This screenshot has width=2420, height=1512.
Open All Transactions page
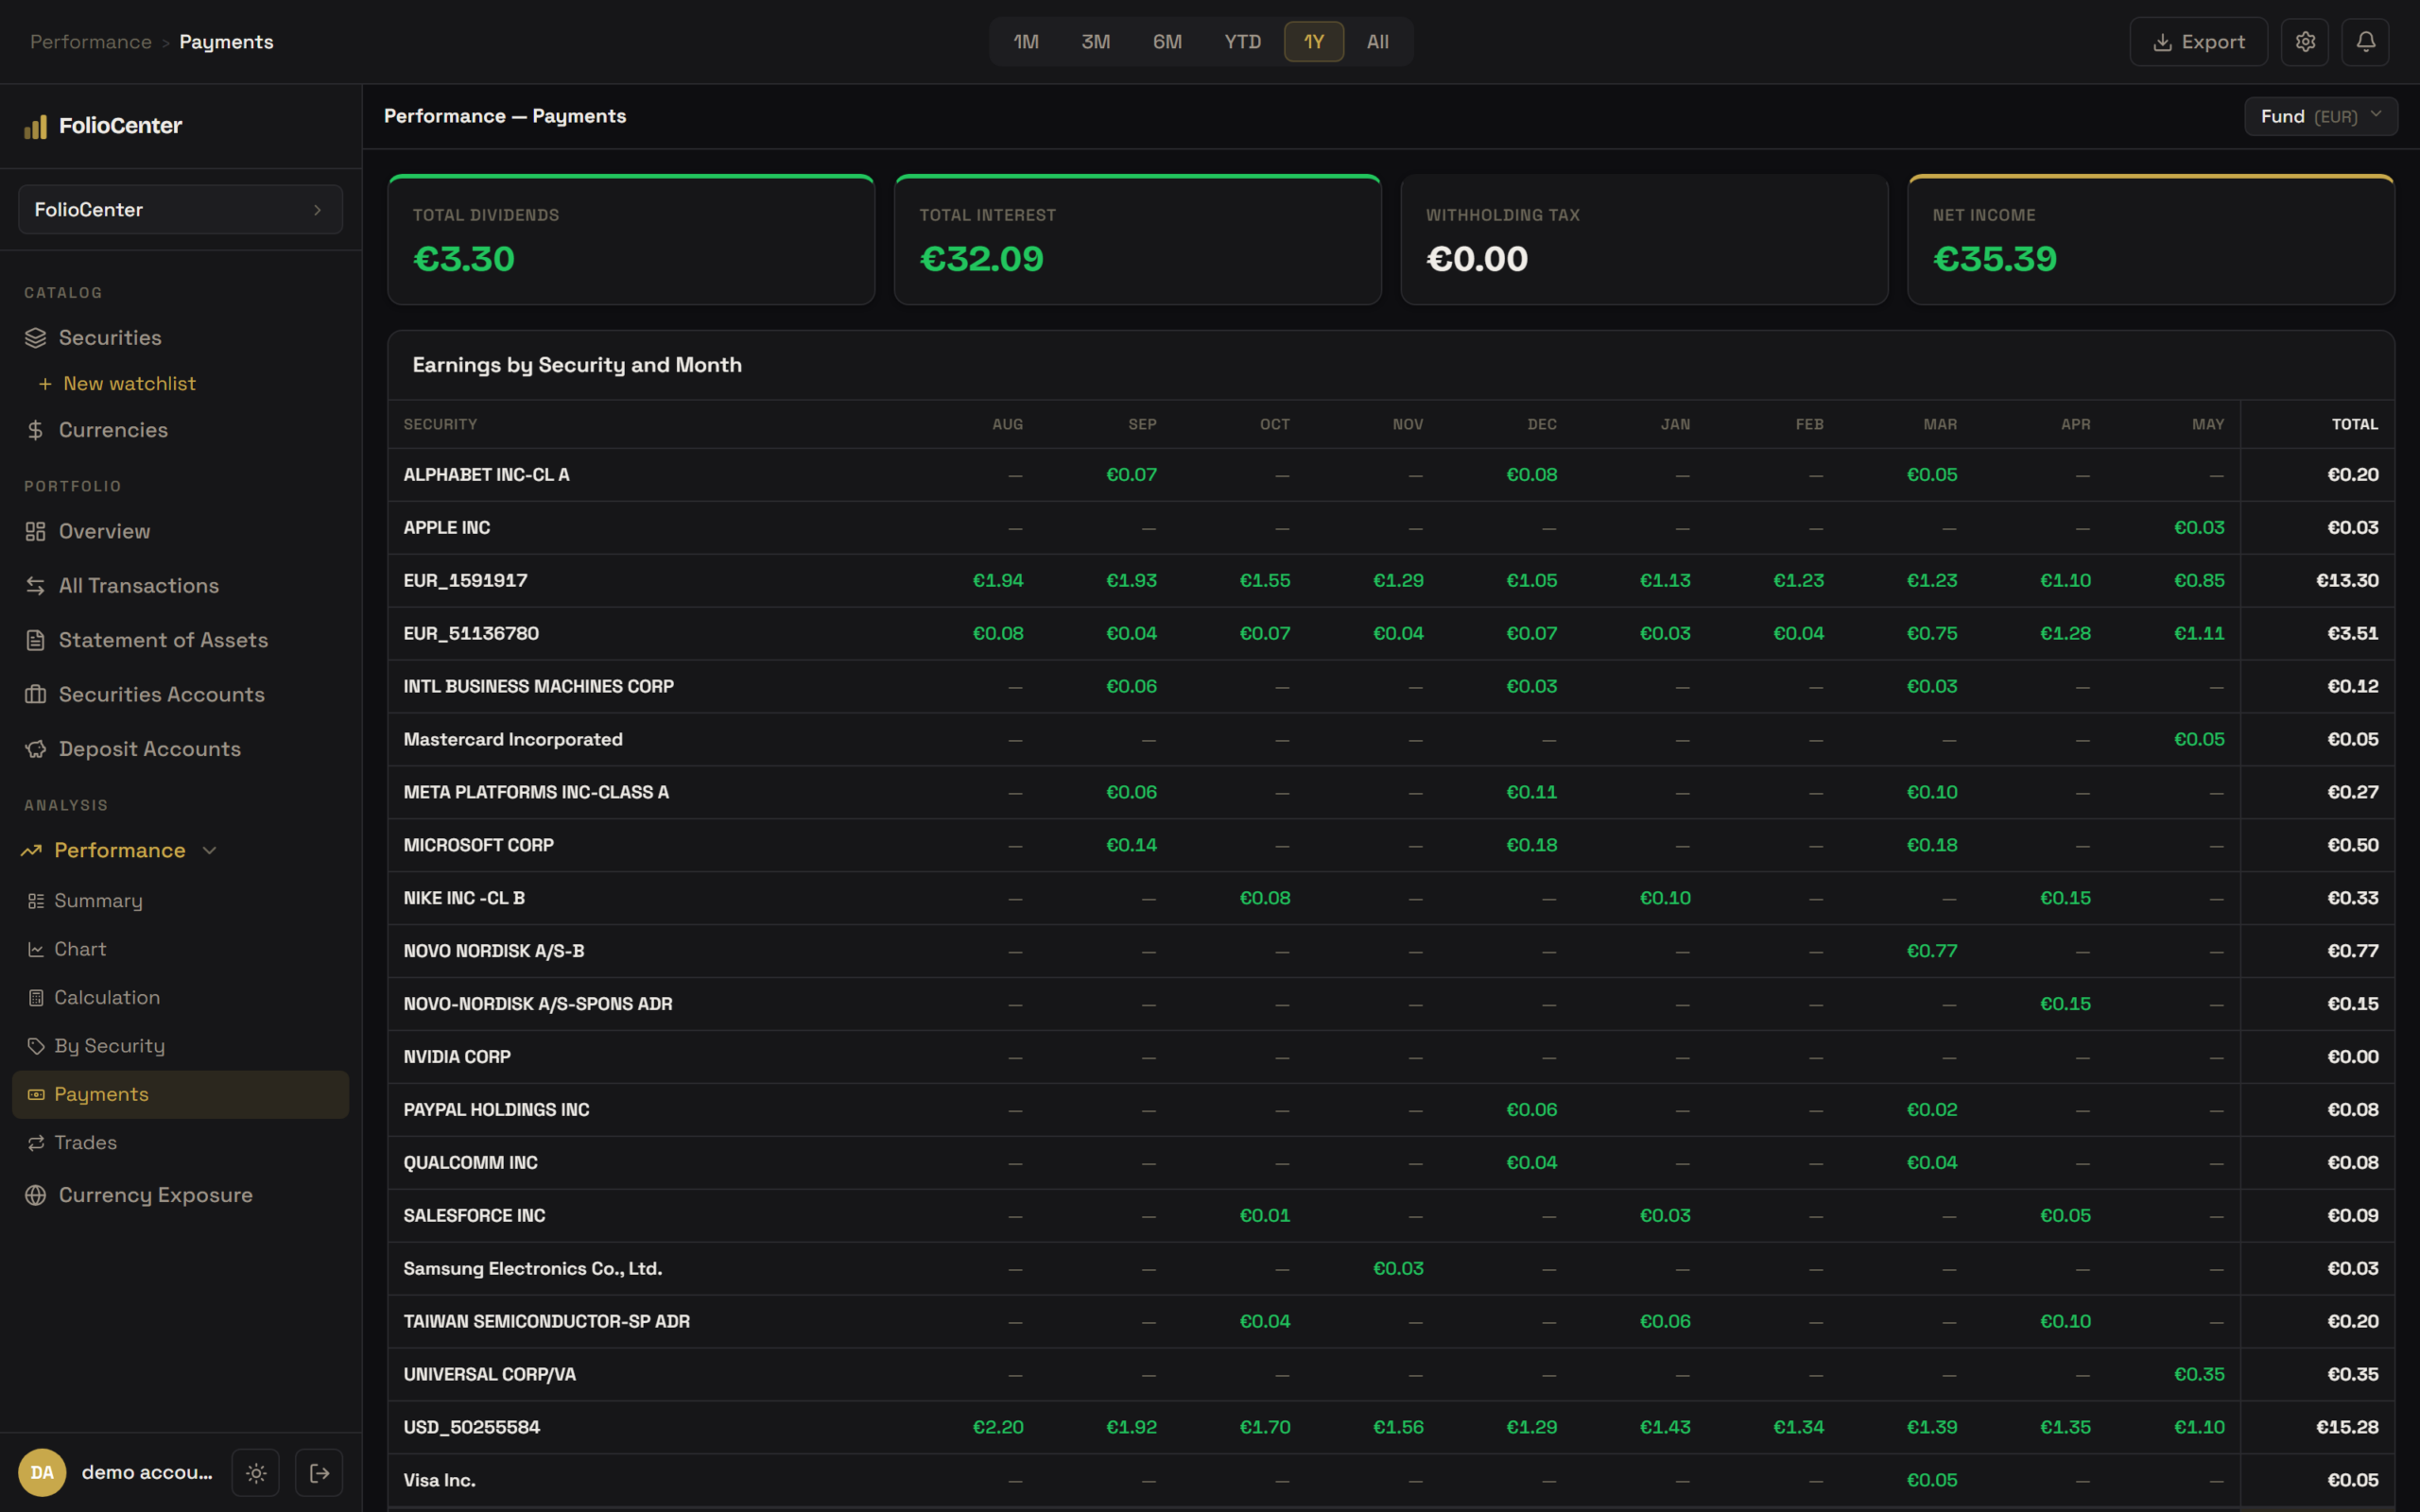[139, 586]
